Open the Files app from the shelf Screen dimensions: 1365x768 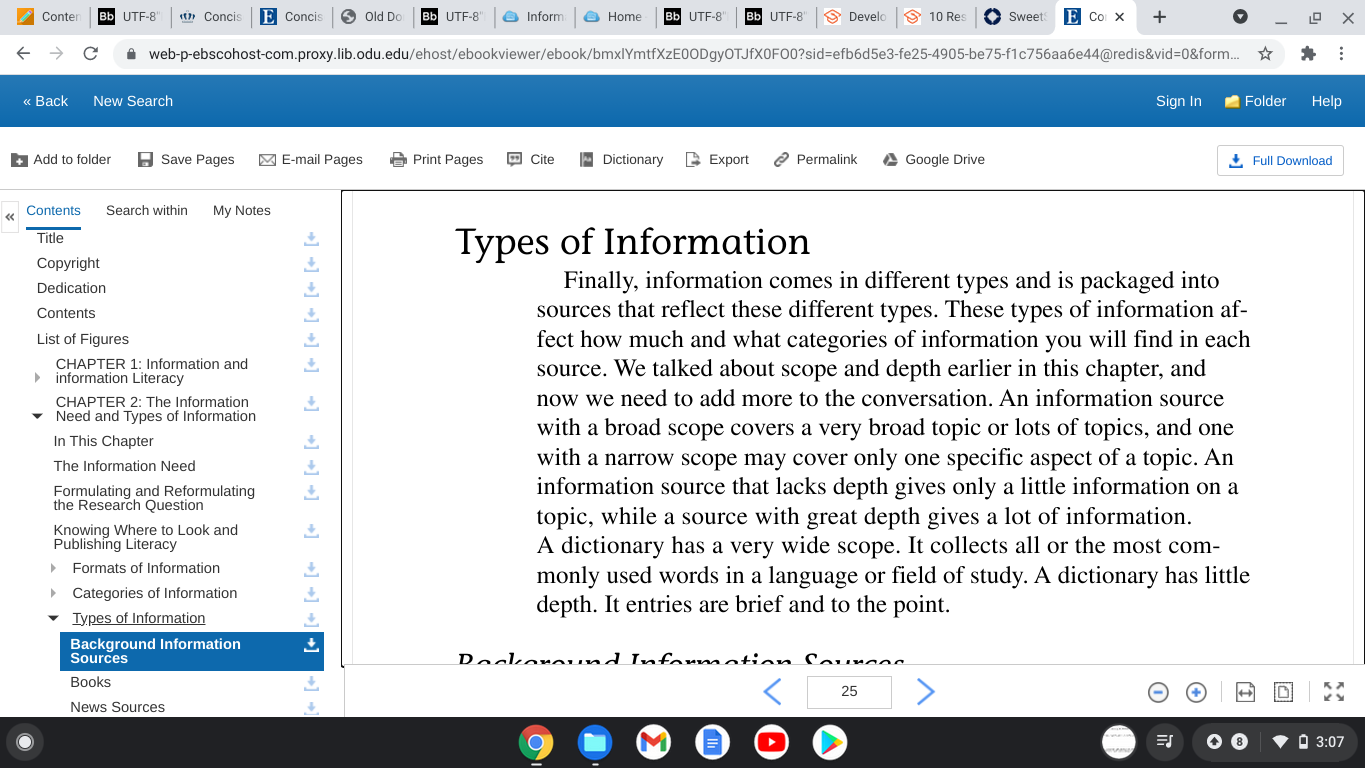tap(595, 742)
